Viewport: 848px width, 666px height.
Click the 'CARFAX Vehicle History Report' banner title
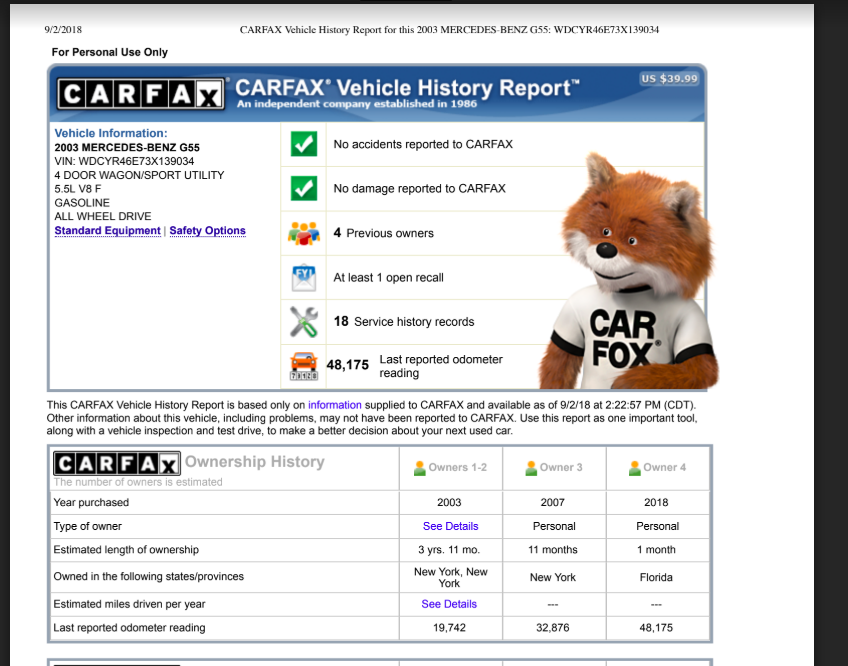(407, 88)
